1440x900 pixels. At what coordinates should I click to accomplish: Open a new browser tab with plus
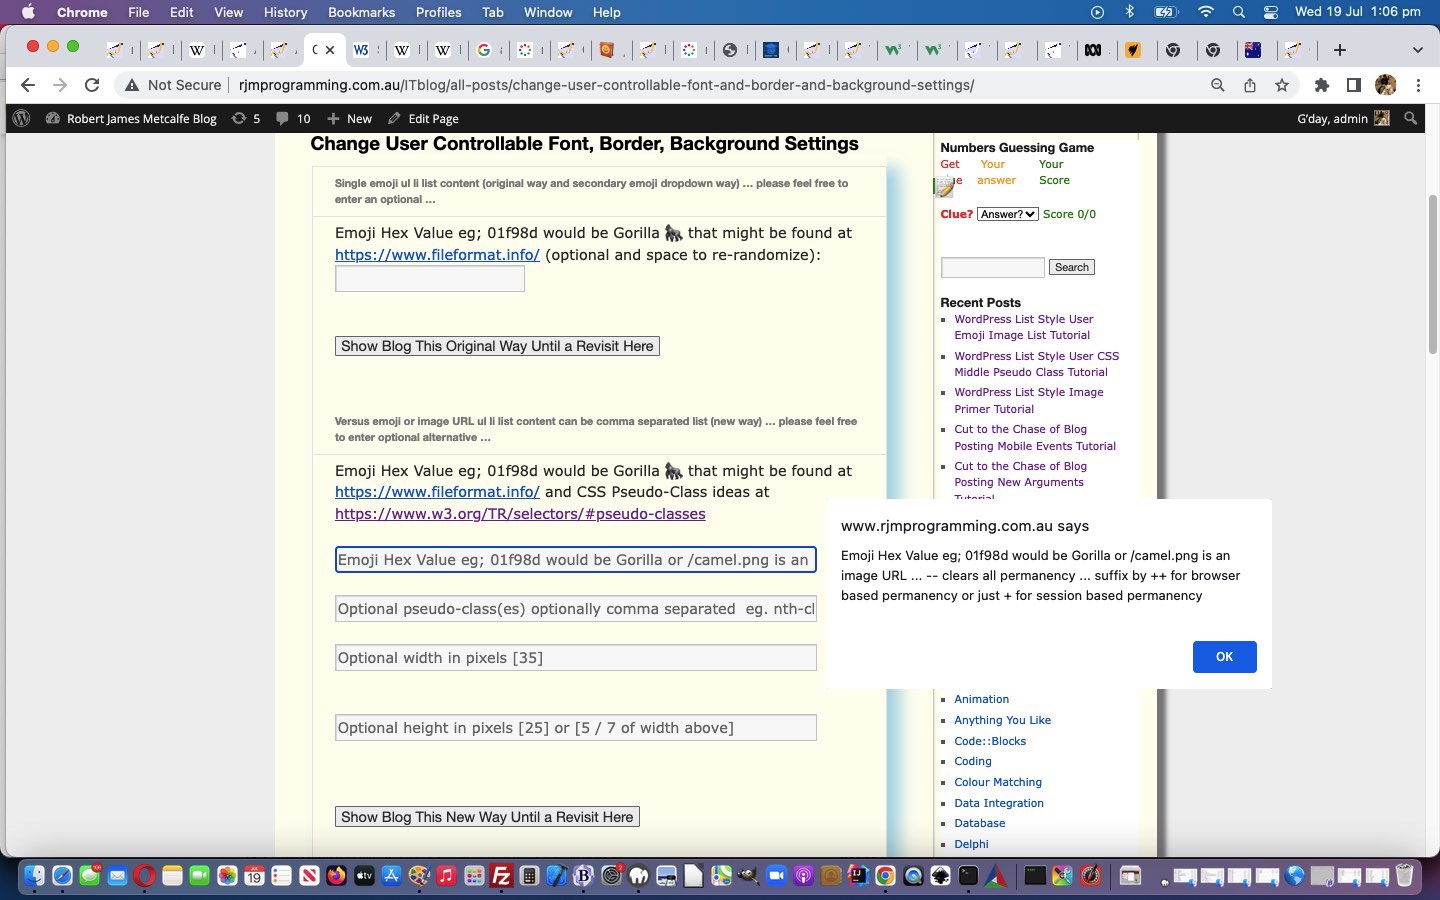pos(1340,50)
